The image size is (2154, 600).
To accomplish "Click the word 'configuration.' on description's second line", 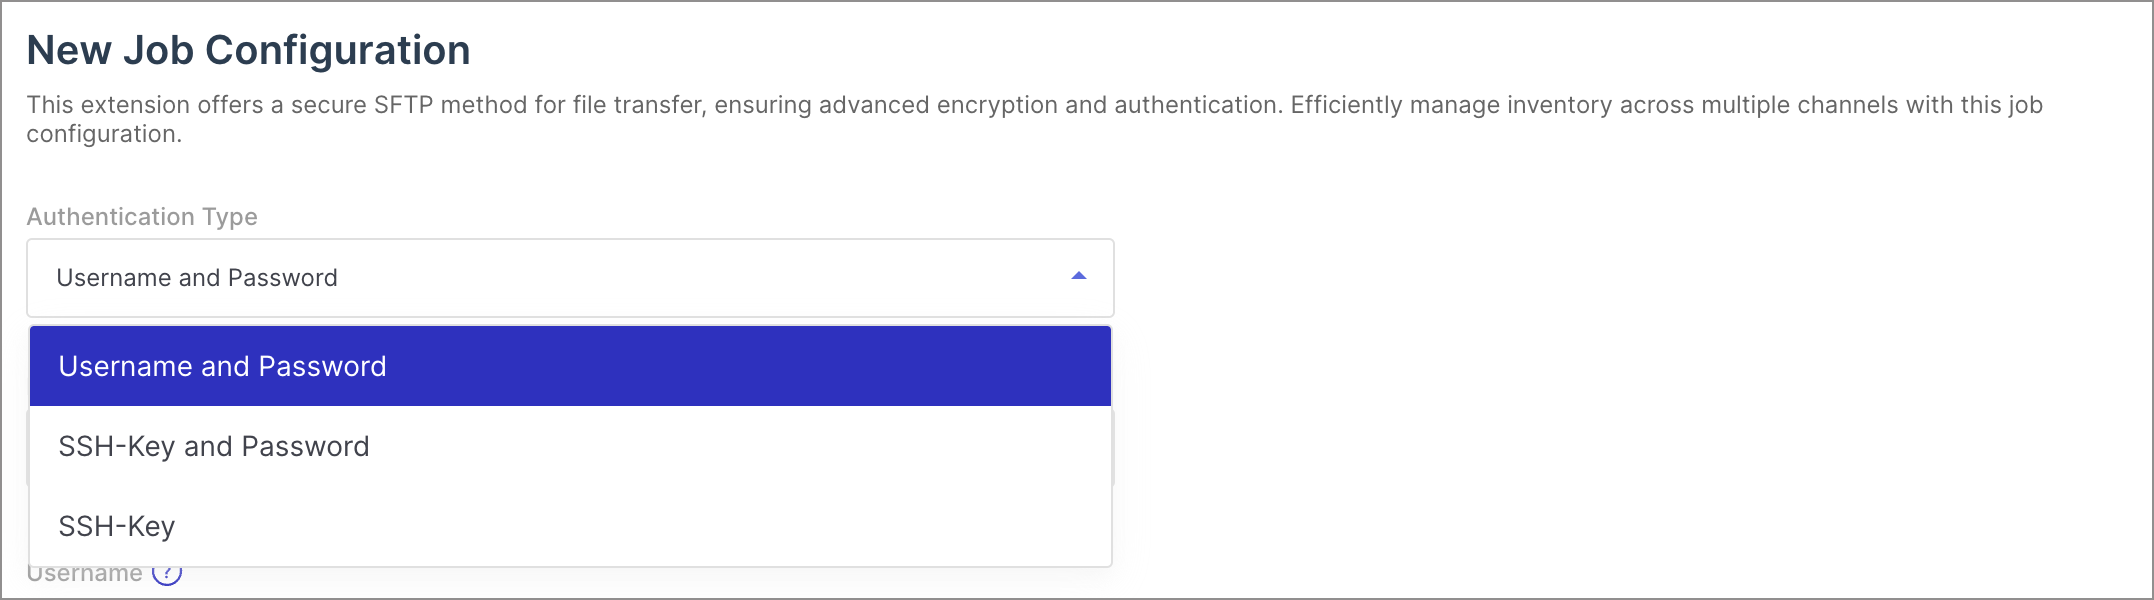I will (104, 134).
